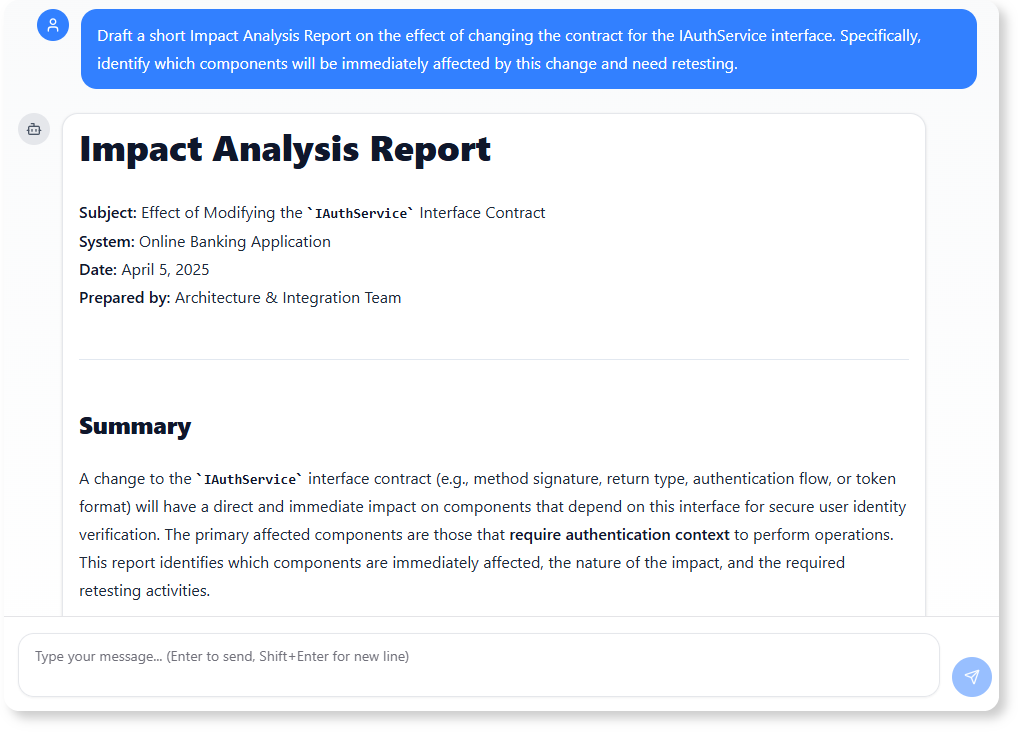Click the "Subject:" label
The width and height of the screenshot is (1018, 732).
coord(106,212)
